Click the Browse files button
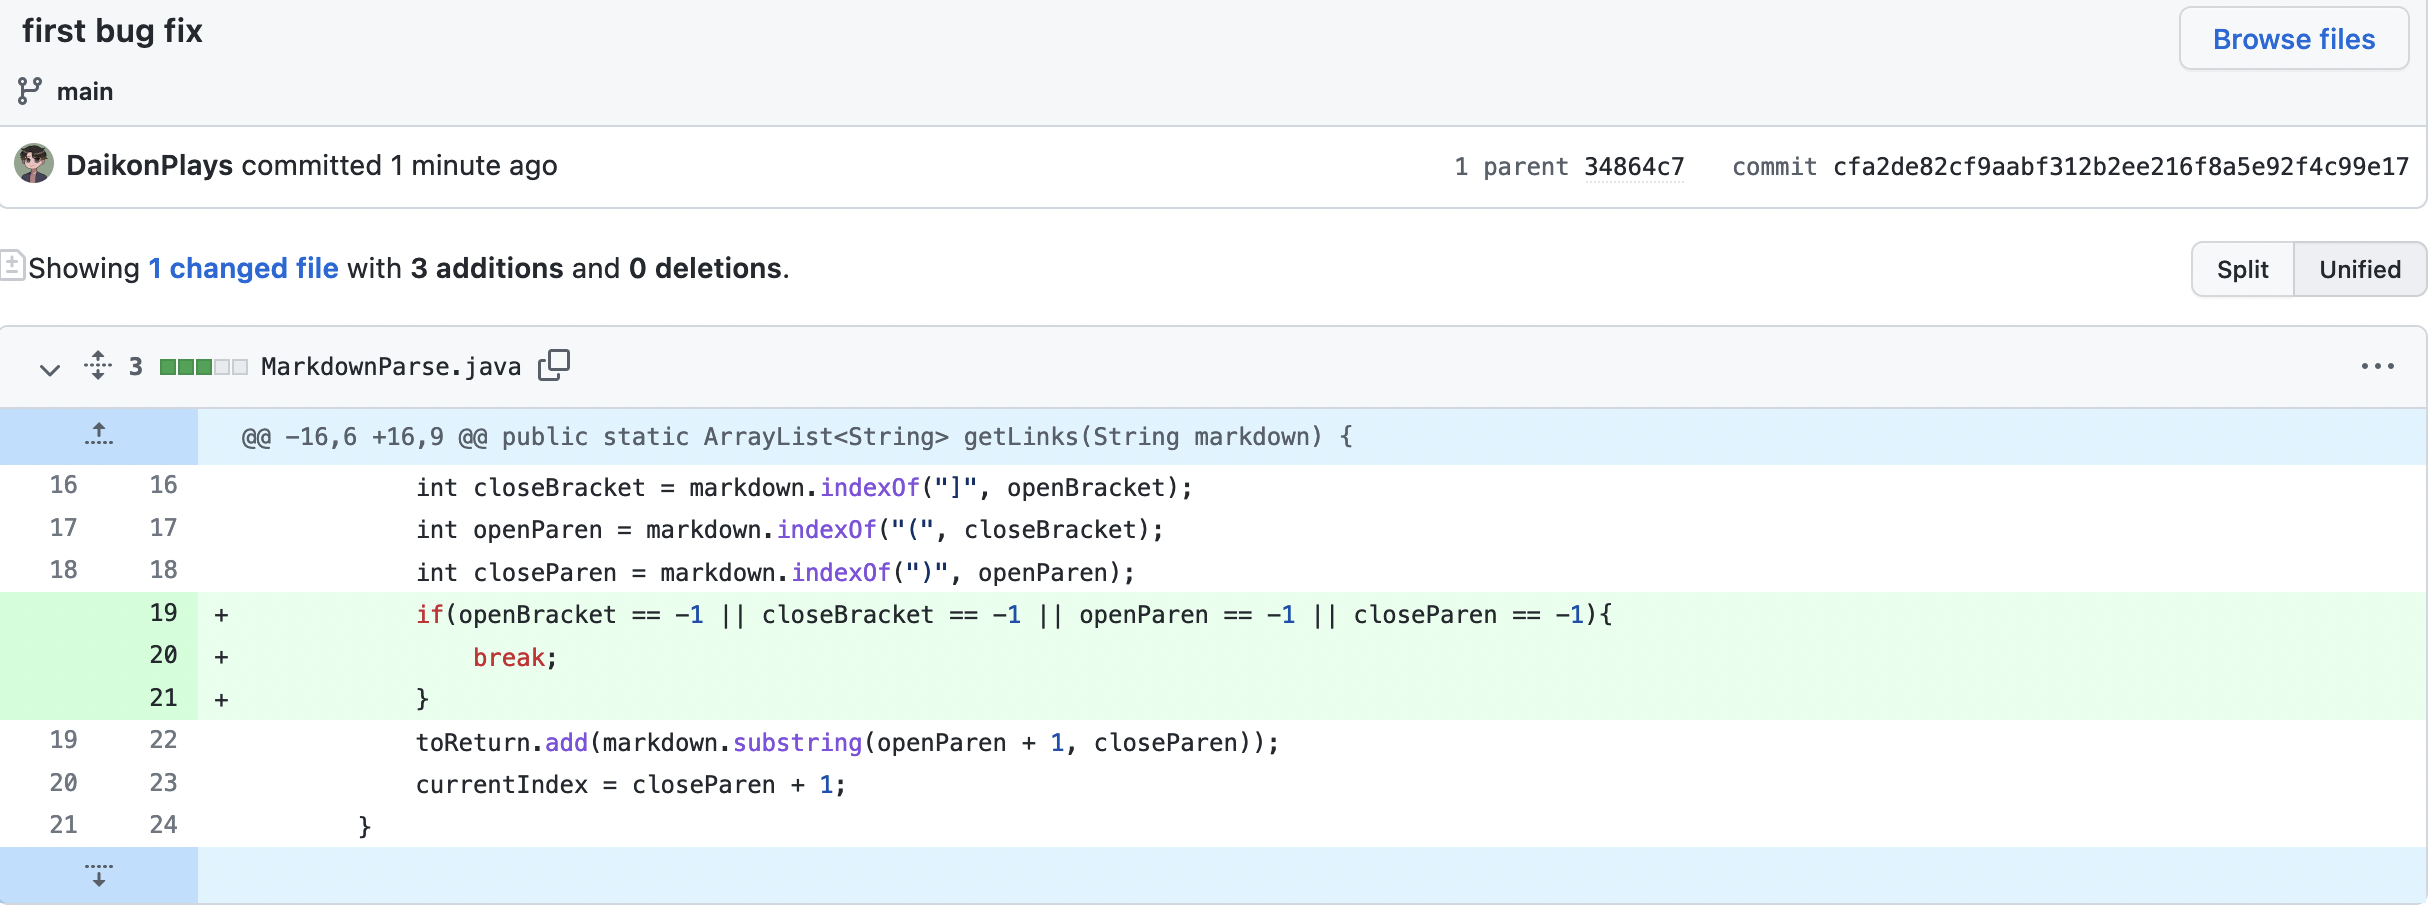The image size is (2430, 922). 2293,39
